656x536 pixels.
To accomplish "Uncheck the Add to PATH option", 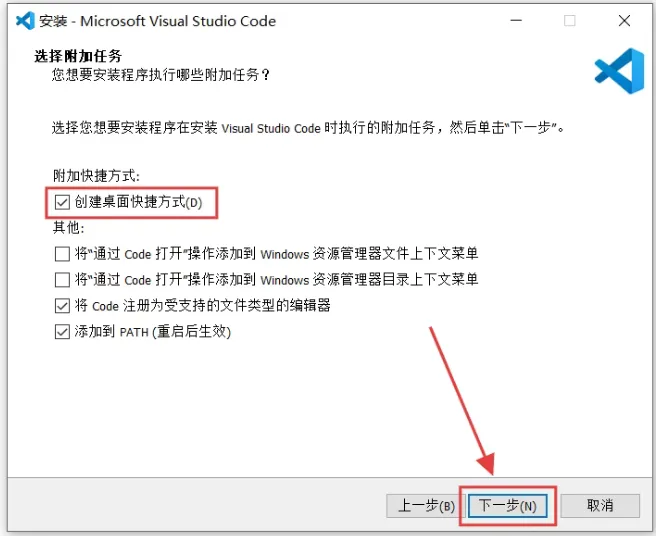I will pyautogui.click(x=62, y=332).
